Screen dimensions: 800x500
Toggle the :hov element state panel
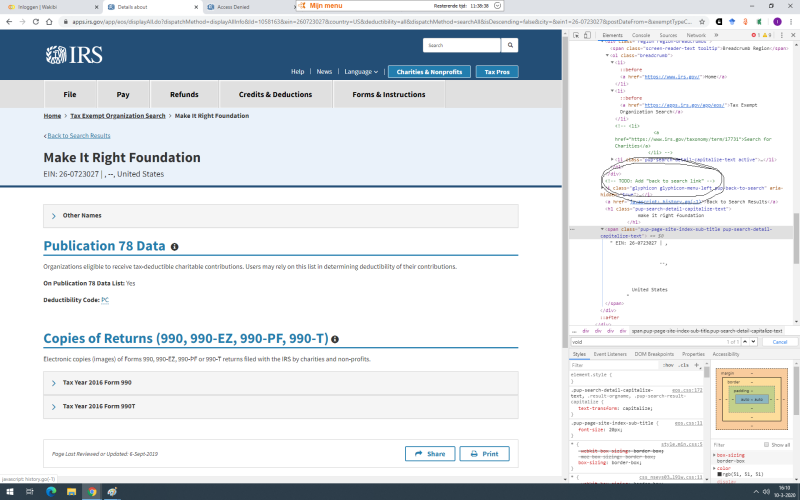coord(670,365)
